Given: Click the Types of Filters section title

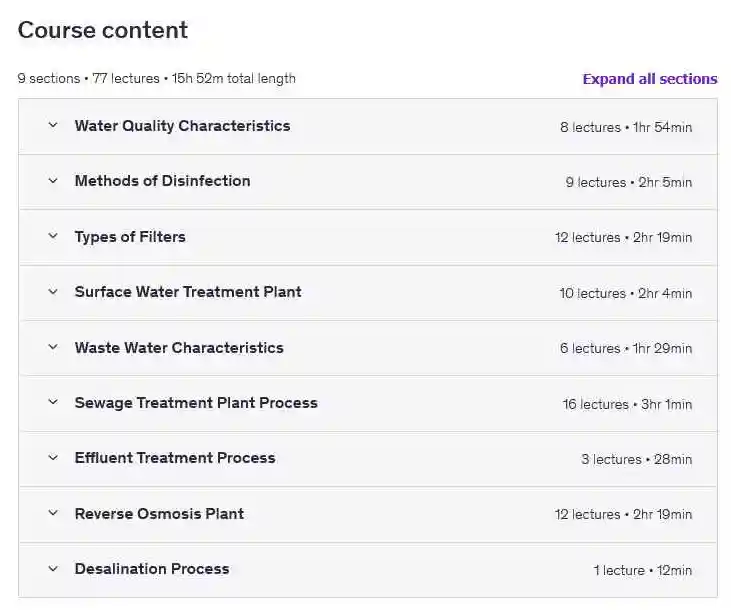Looking at the screenshot, I should coord(130,237).
